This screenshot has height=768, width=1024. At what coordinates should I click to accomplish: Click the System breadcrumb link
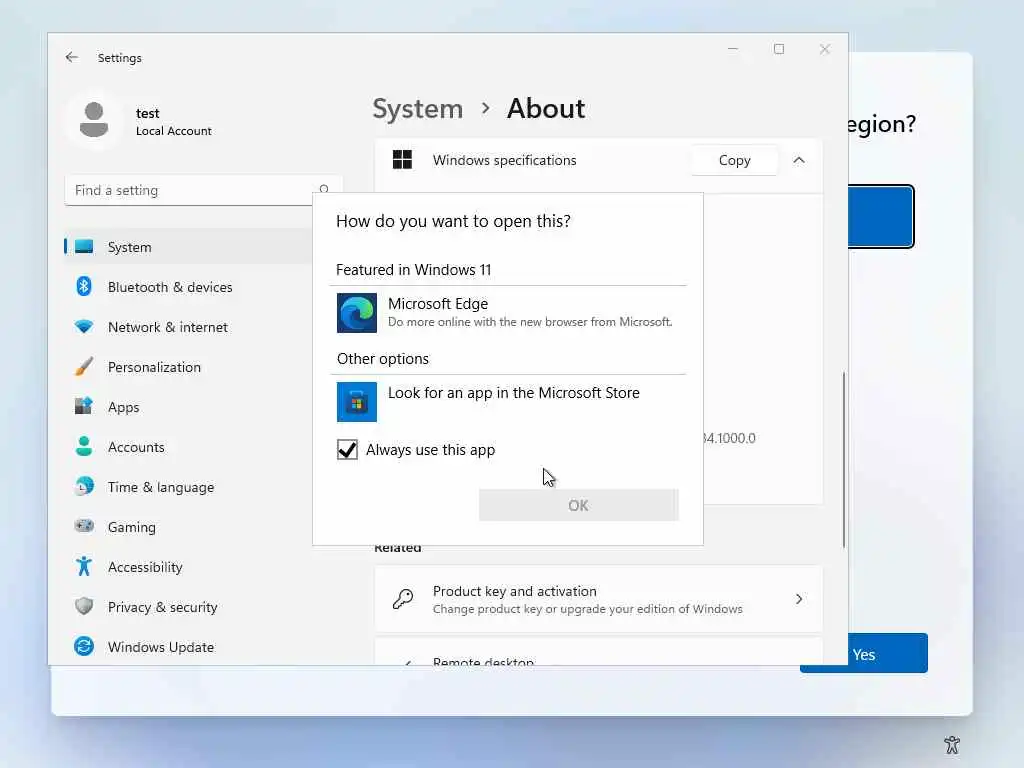[417, 108]
